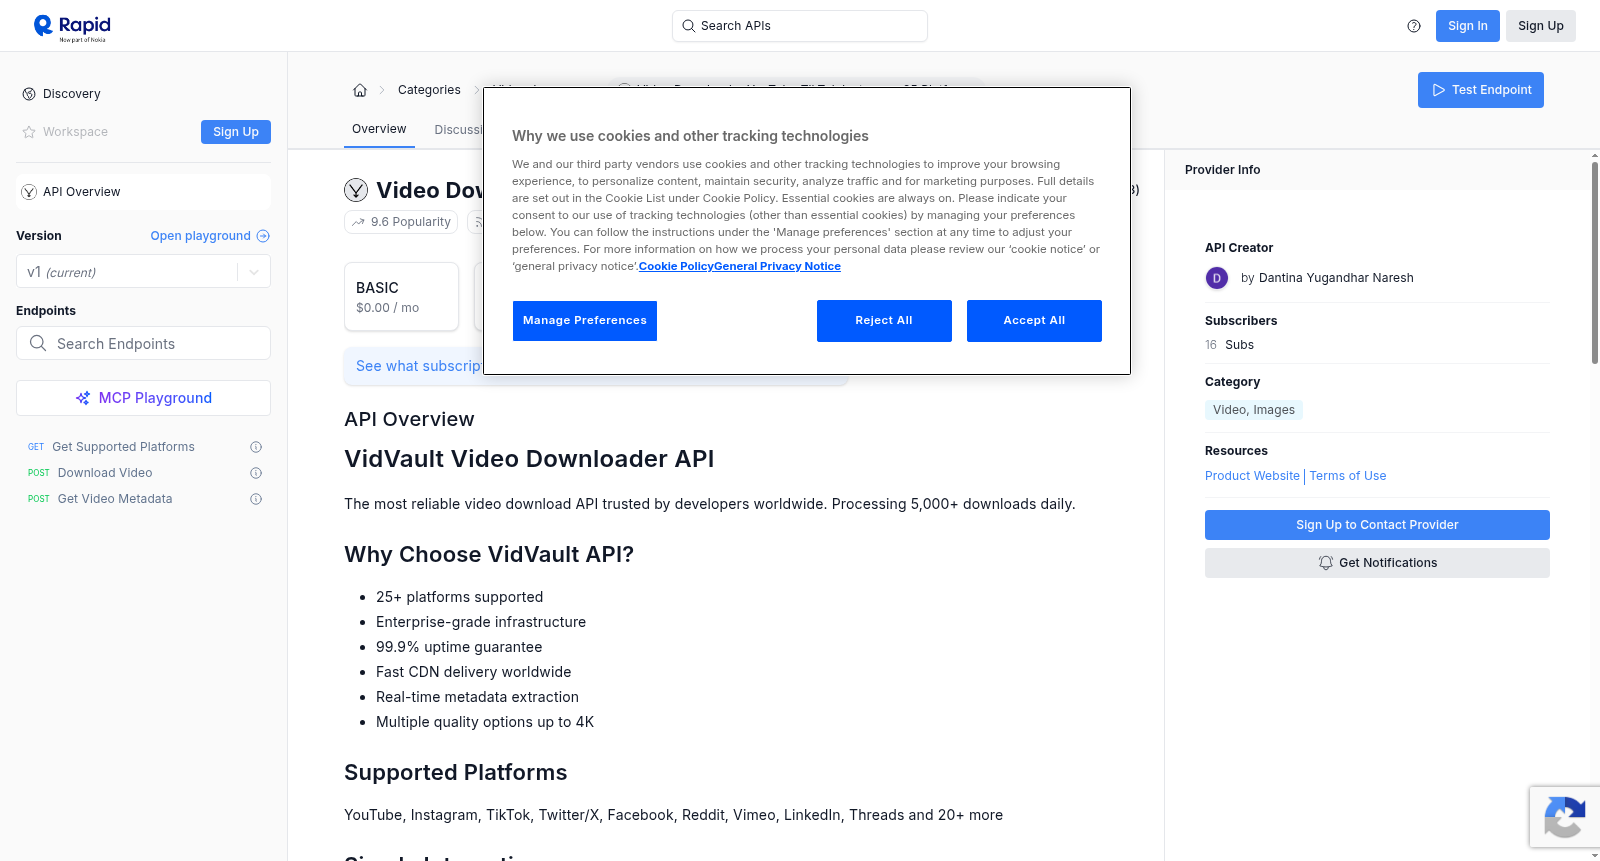Click the Test Endpoint button
The width and height of the screenshot is (1600, 861).
tap(1481, 90)
